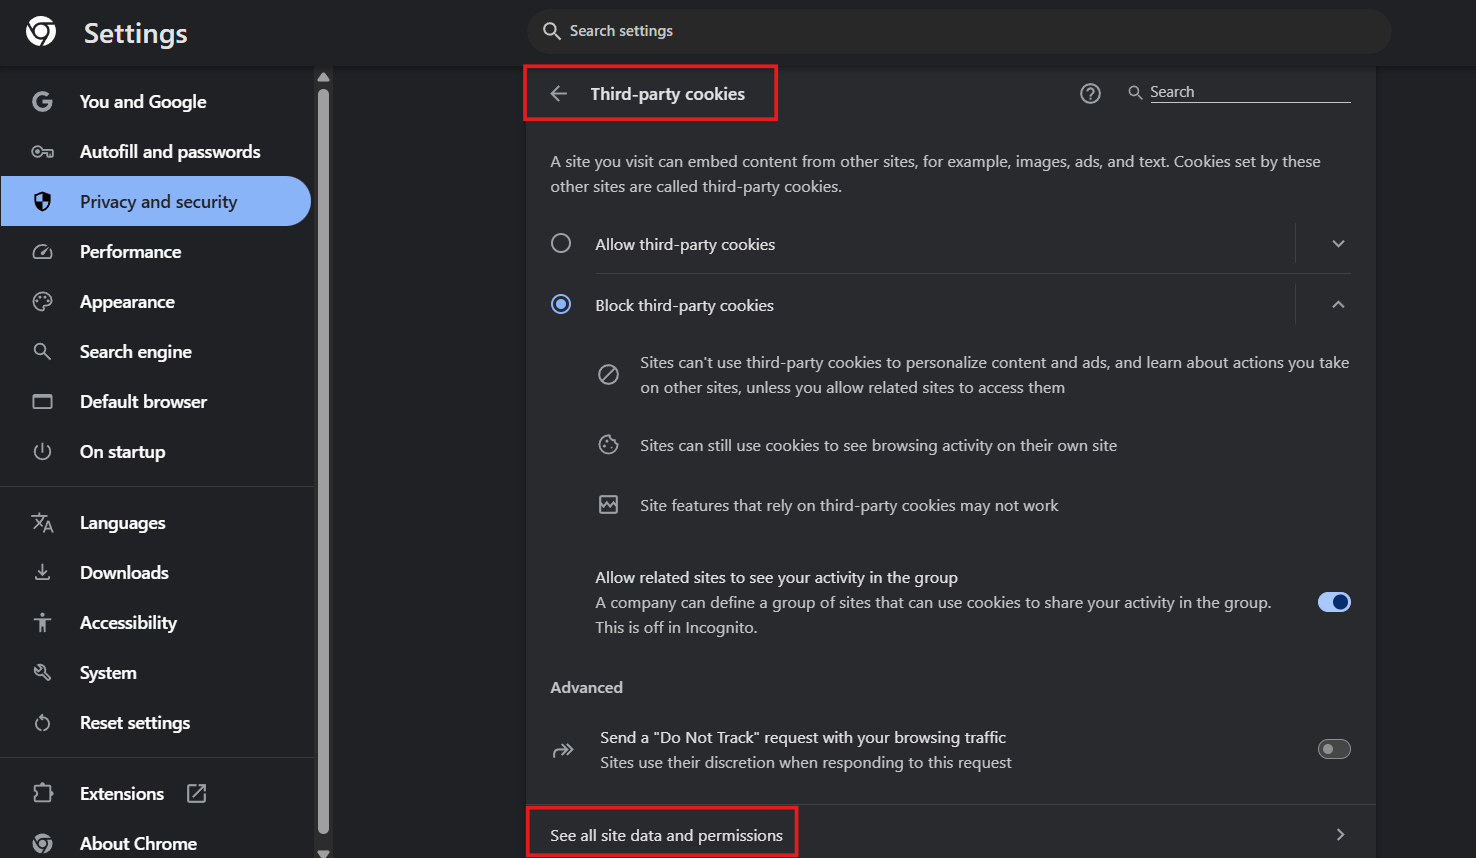1476x858 pixels.
Task: Disable Allow related sites to see your activity
Action: 1334,602
